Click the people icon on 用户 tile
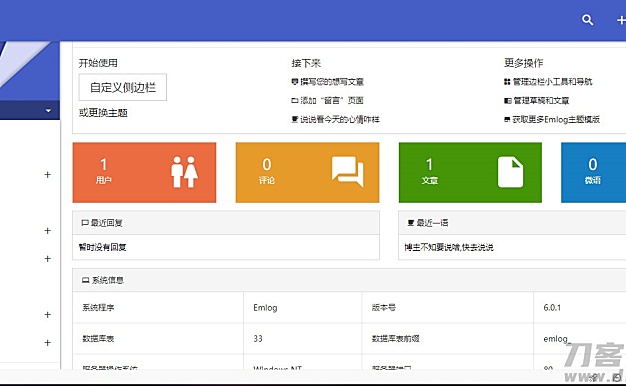 (x=184, y=172)
